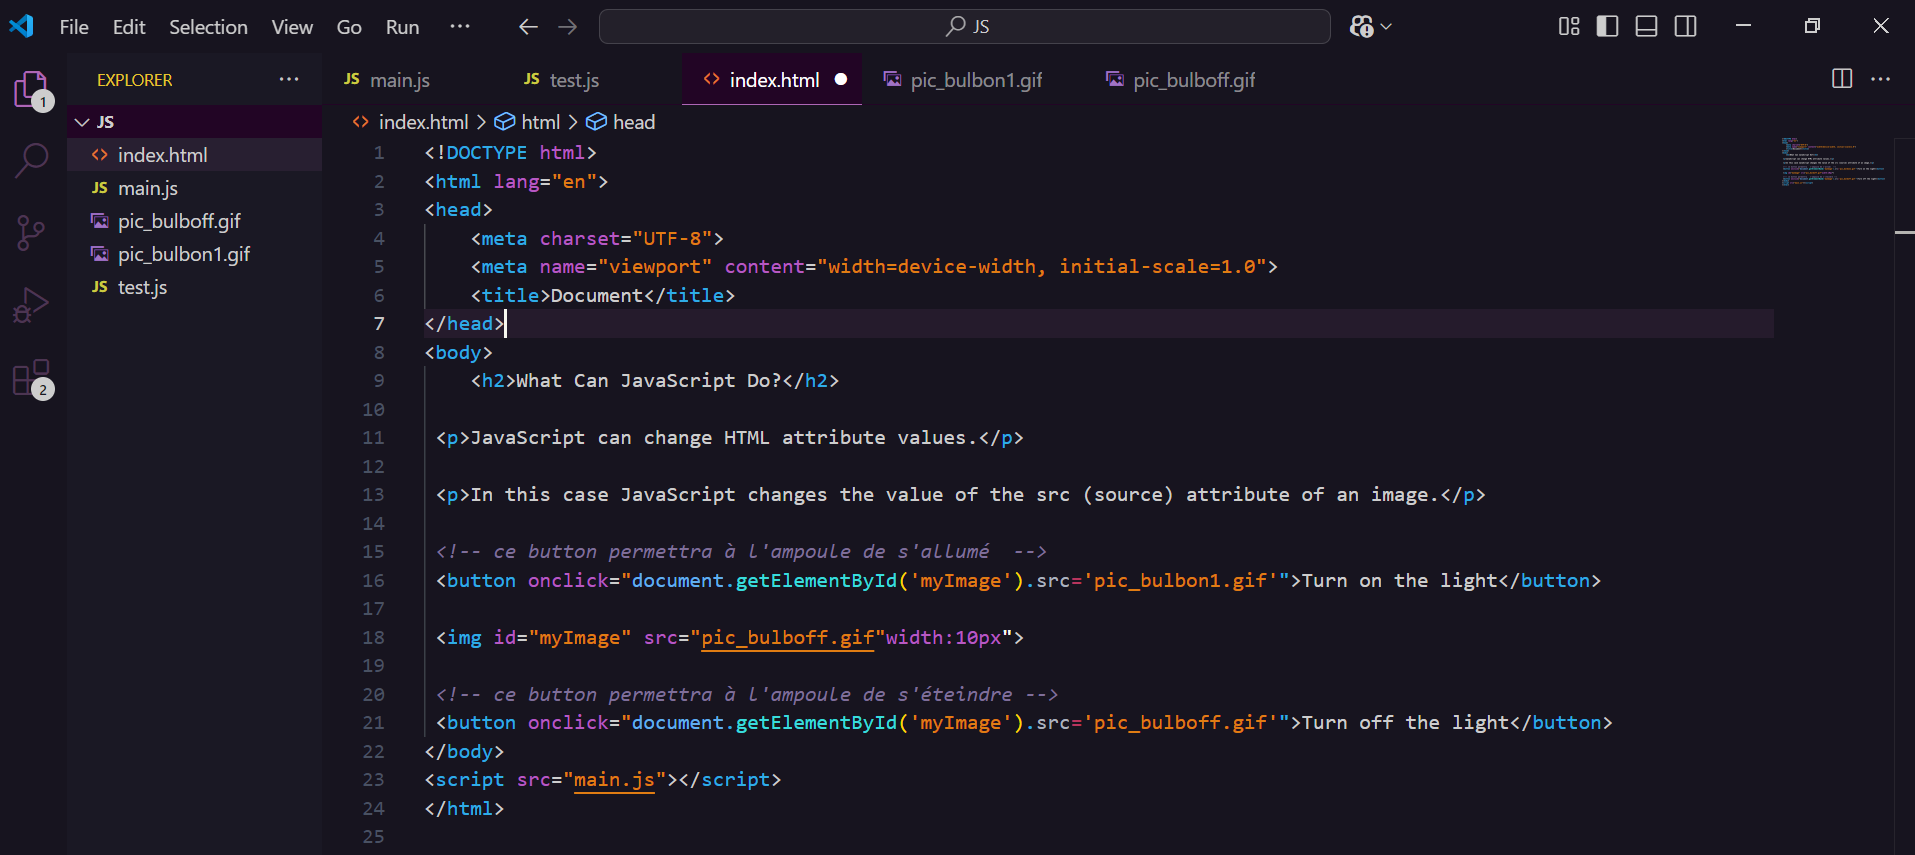Open the Extensions view icon

[31, 379]
